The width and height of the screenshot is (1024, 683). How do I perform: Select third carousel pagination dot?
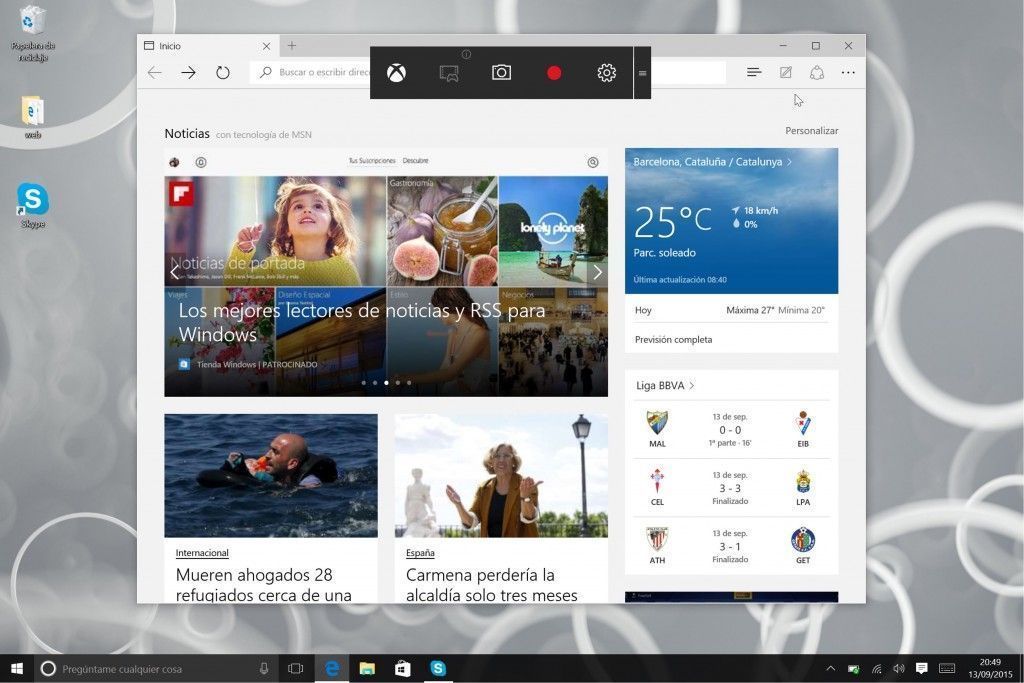click(x=386, y=383)
